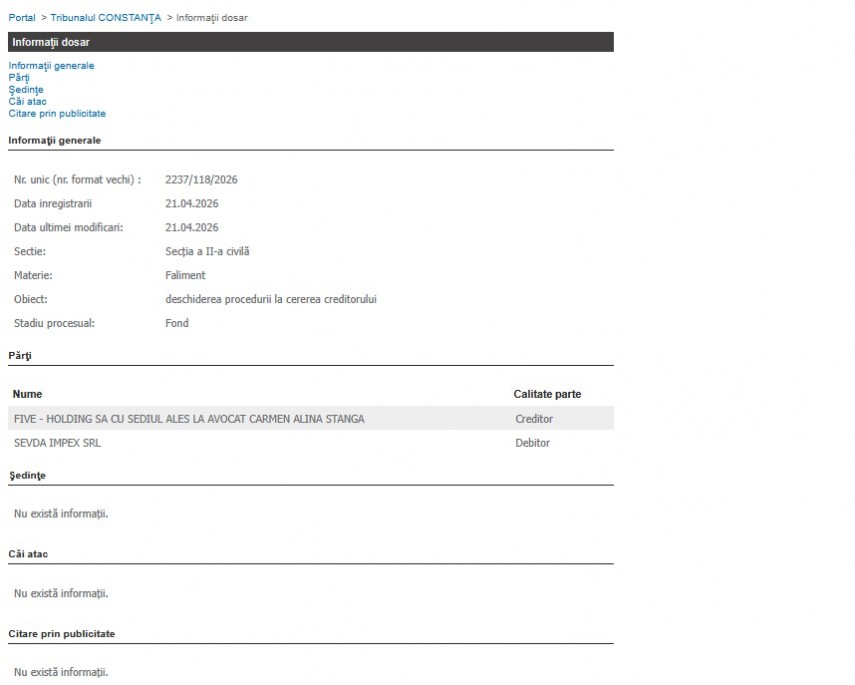Go to Părți using the top navigation link

click(19, 77)
